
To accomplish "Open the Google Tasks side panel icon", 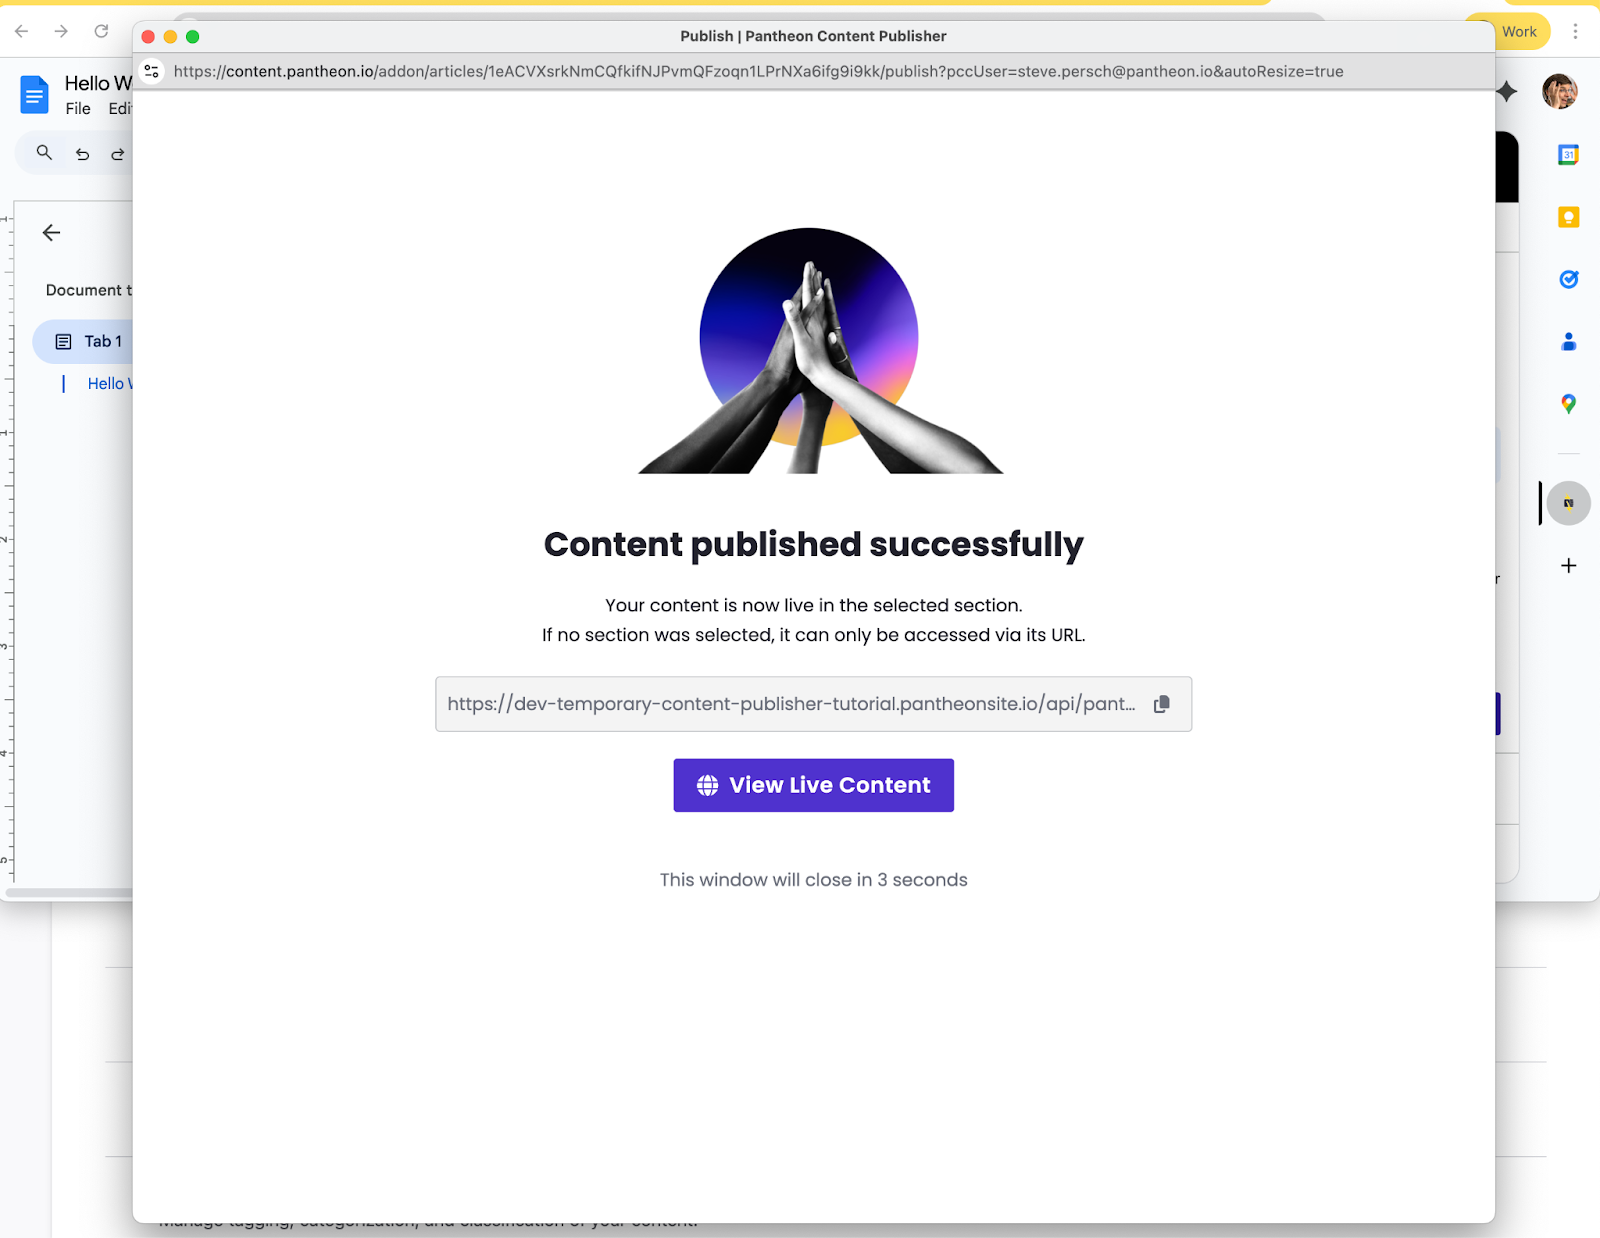I will coord(1568,279).
